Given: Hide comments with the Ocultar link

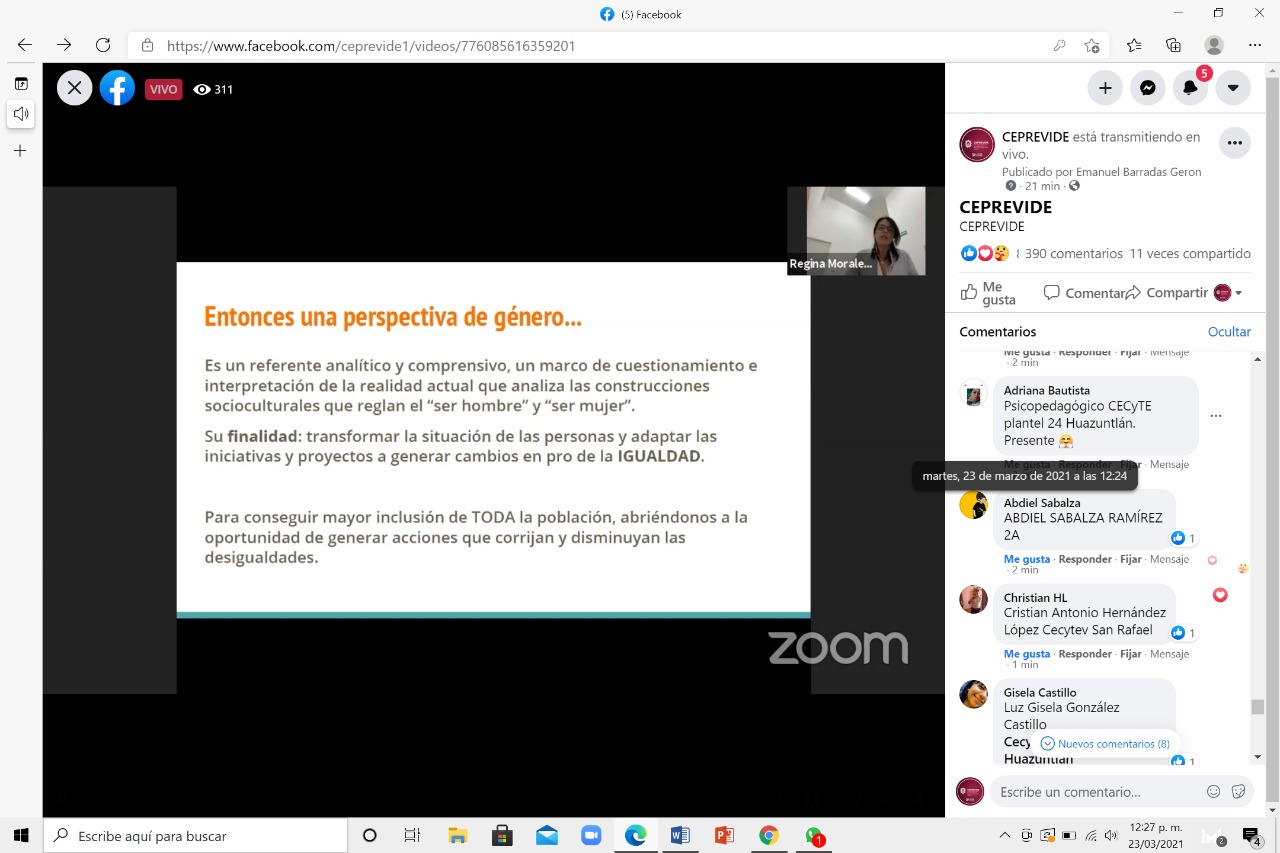Looking at the screenshot, I should point(1229,331).
